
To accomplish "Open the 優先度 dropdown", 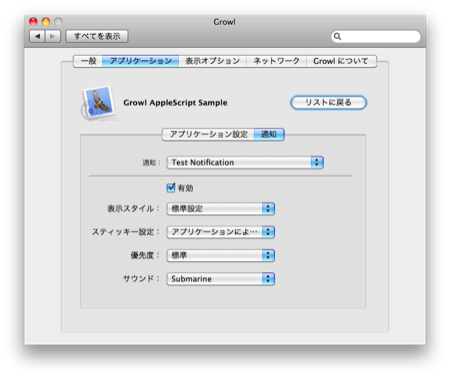I will (220, 255).
